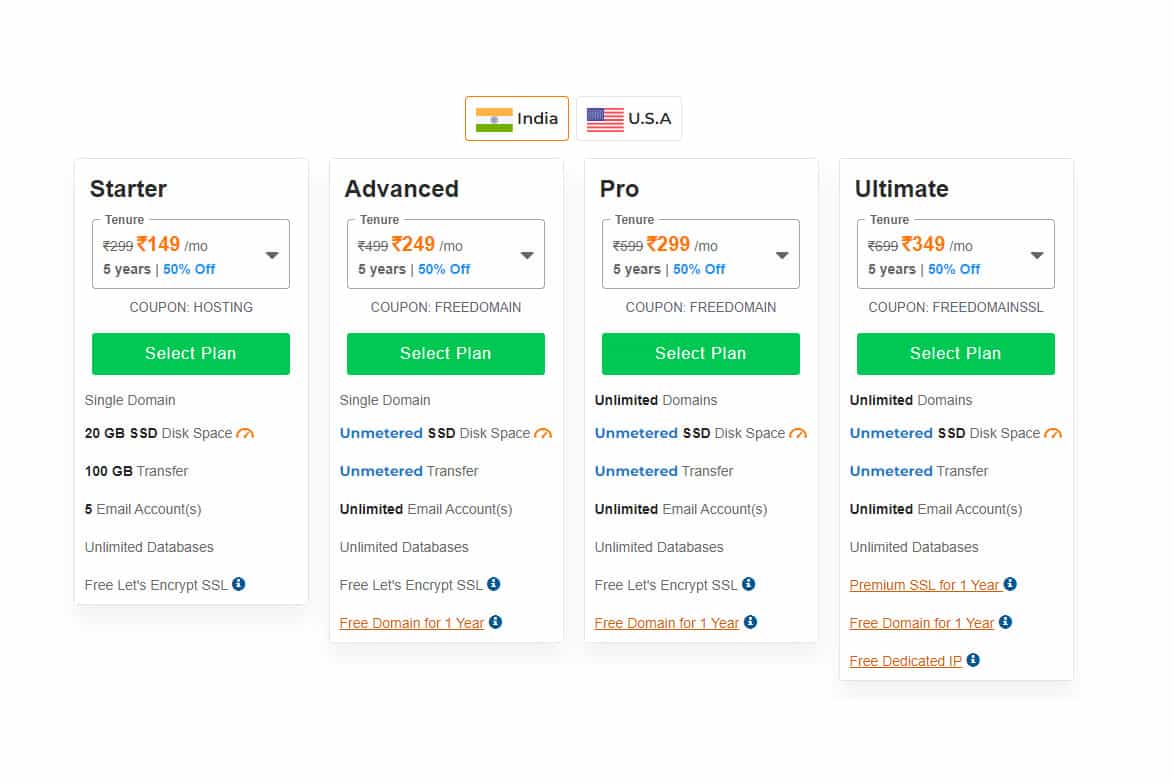
Task: Click the info icon next to Premium SSL for 1 Year
Action: [1010, 584]
